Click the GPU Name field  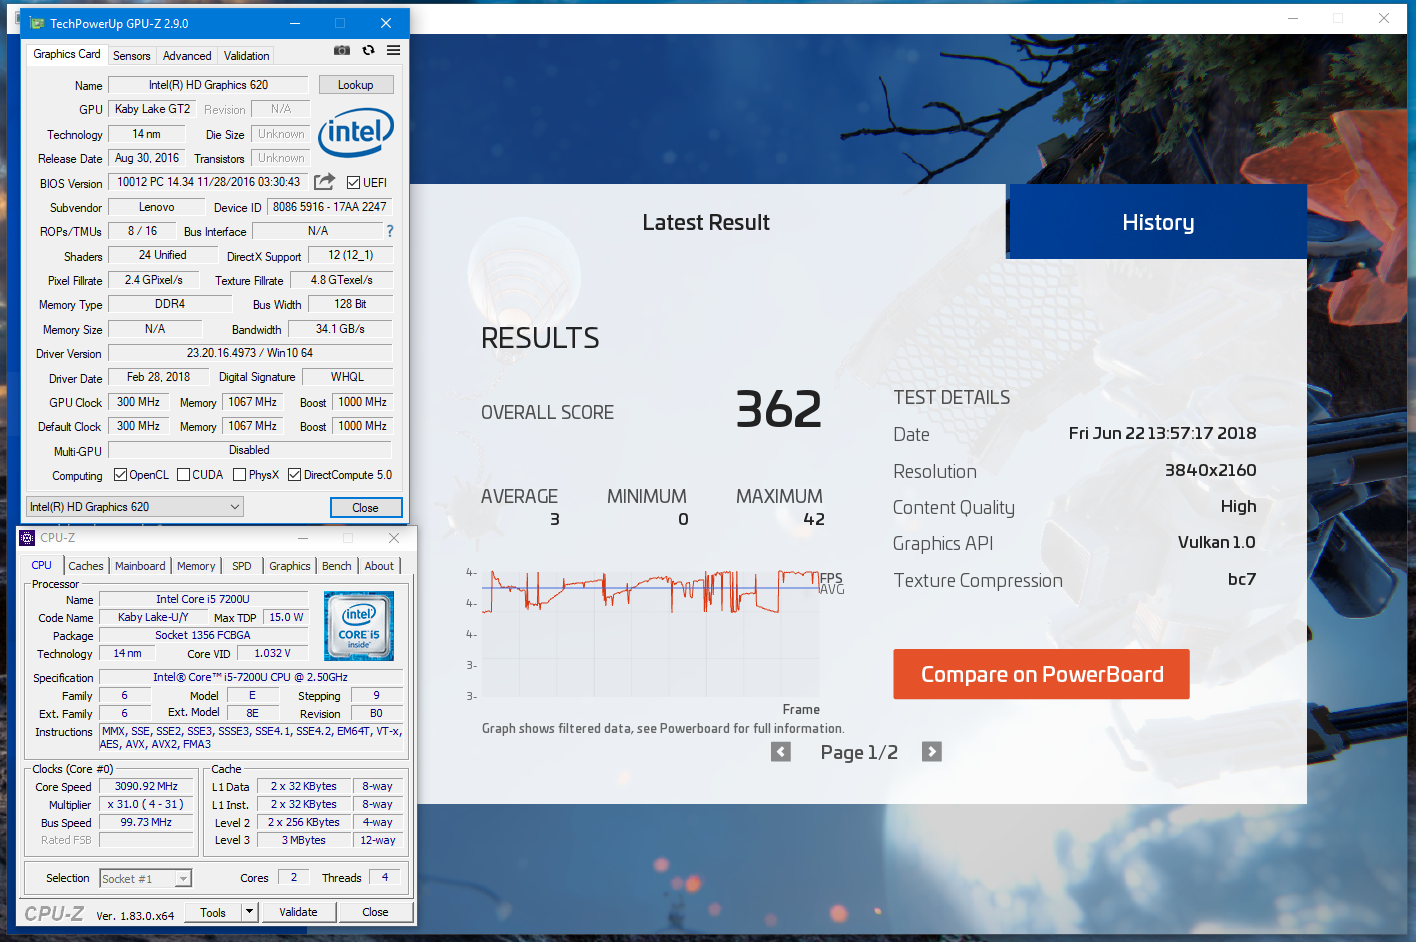(208, 85)
